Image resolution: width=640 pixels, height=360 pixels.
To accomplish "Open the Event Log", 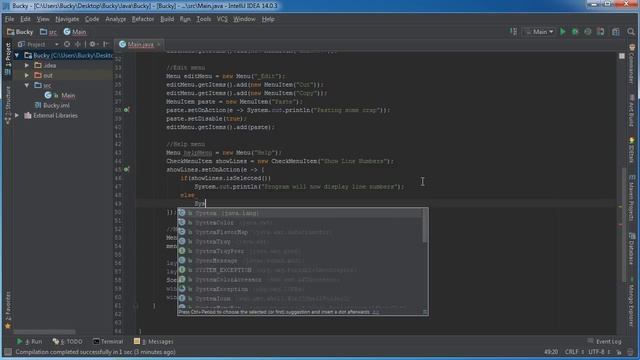I will click(x=604, y=342).
